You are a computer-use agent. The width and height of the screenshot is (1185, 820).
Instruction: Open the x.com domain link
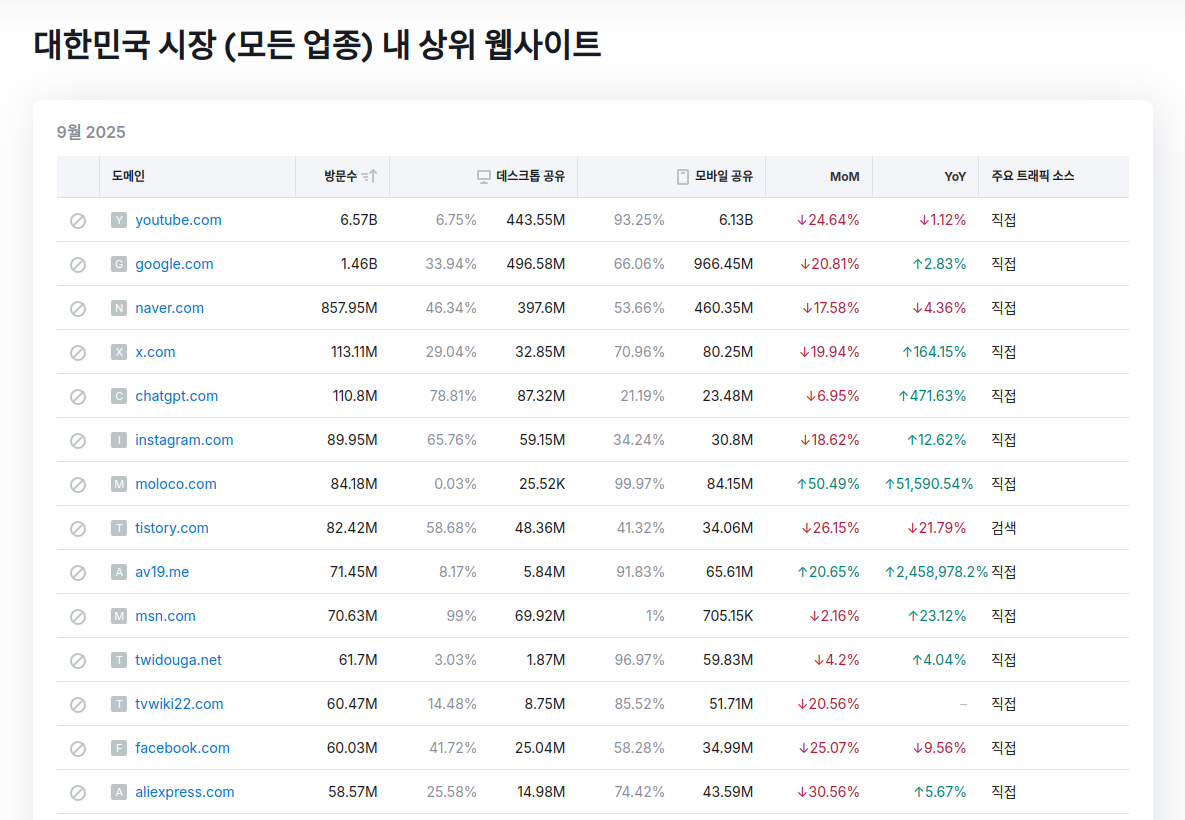coord(155,351)
